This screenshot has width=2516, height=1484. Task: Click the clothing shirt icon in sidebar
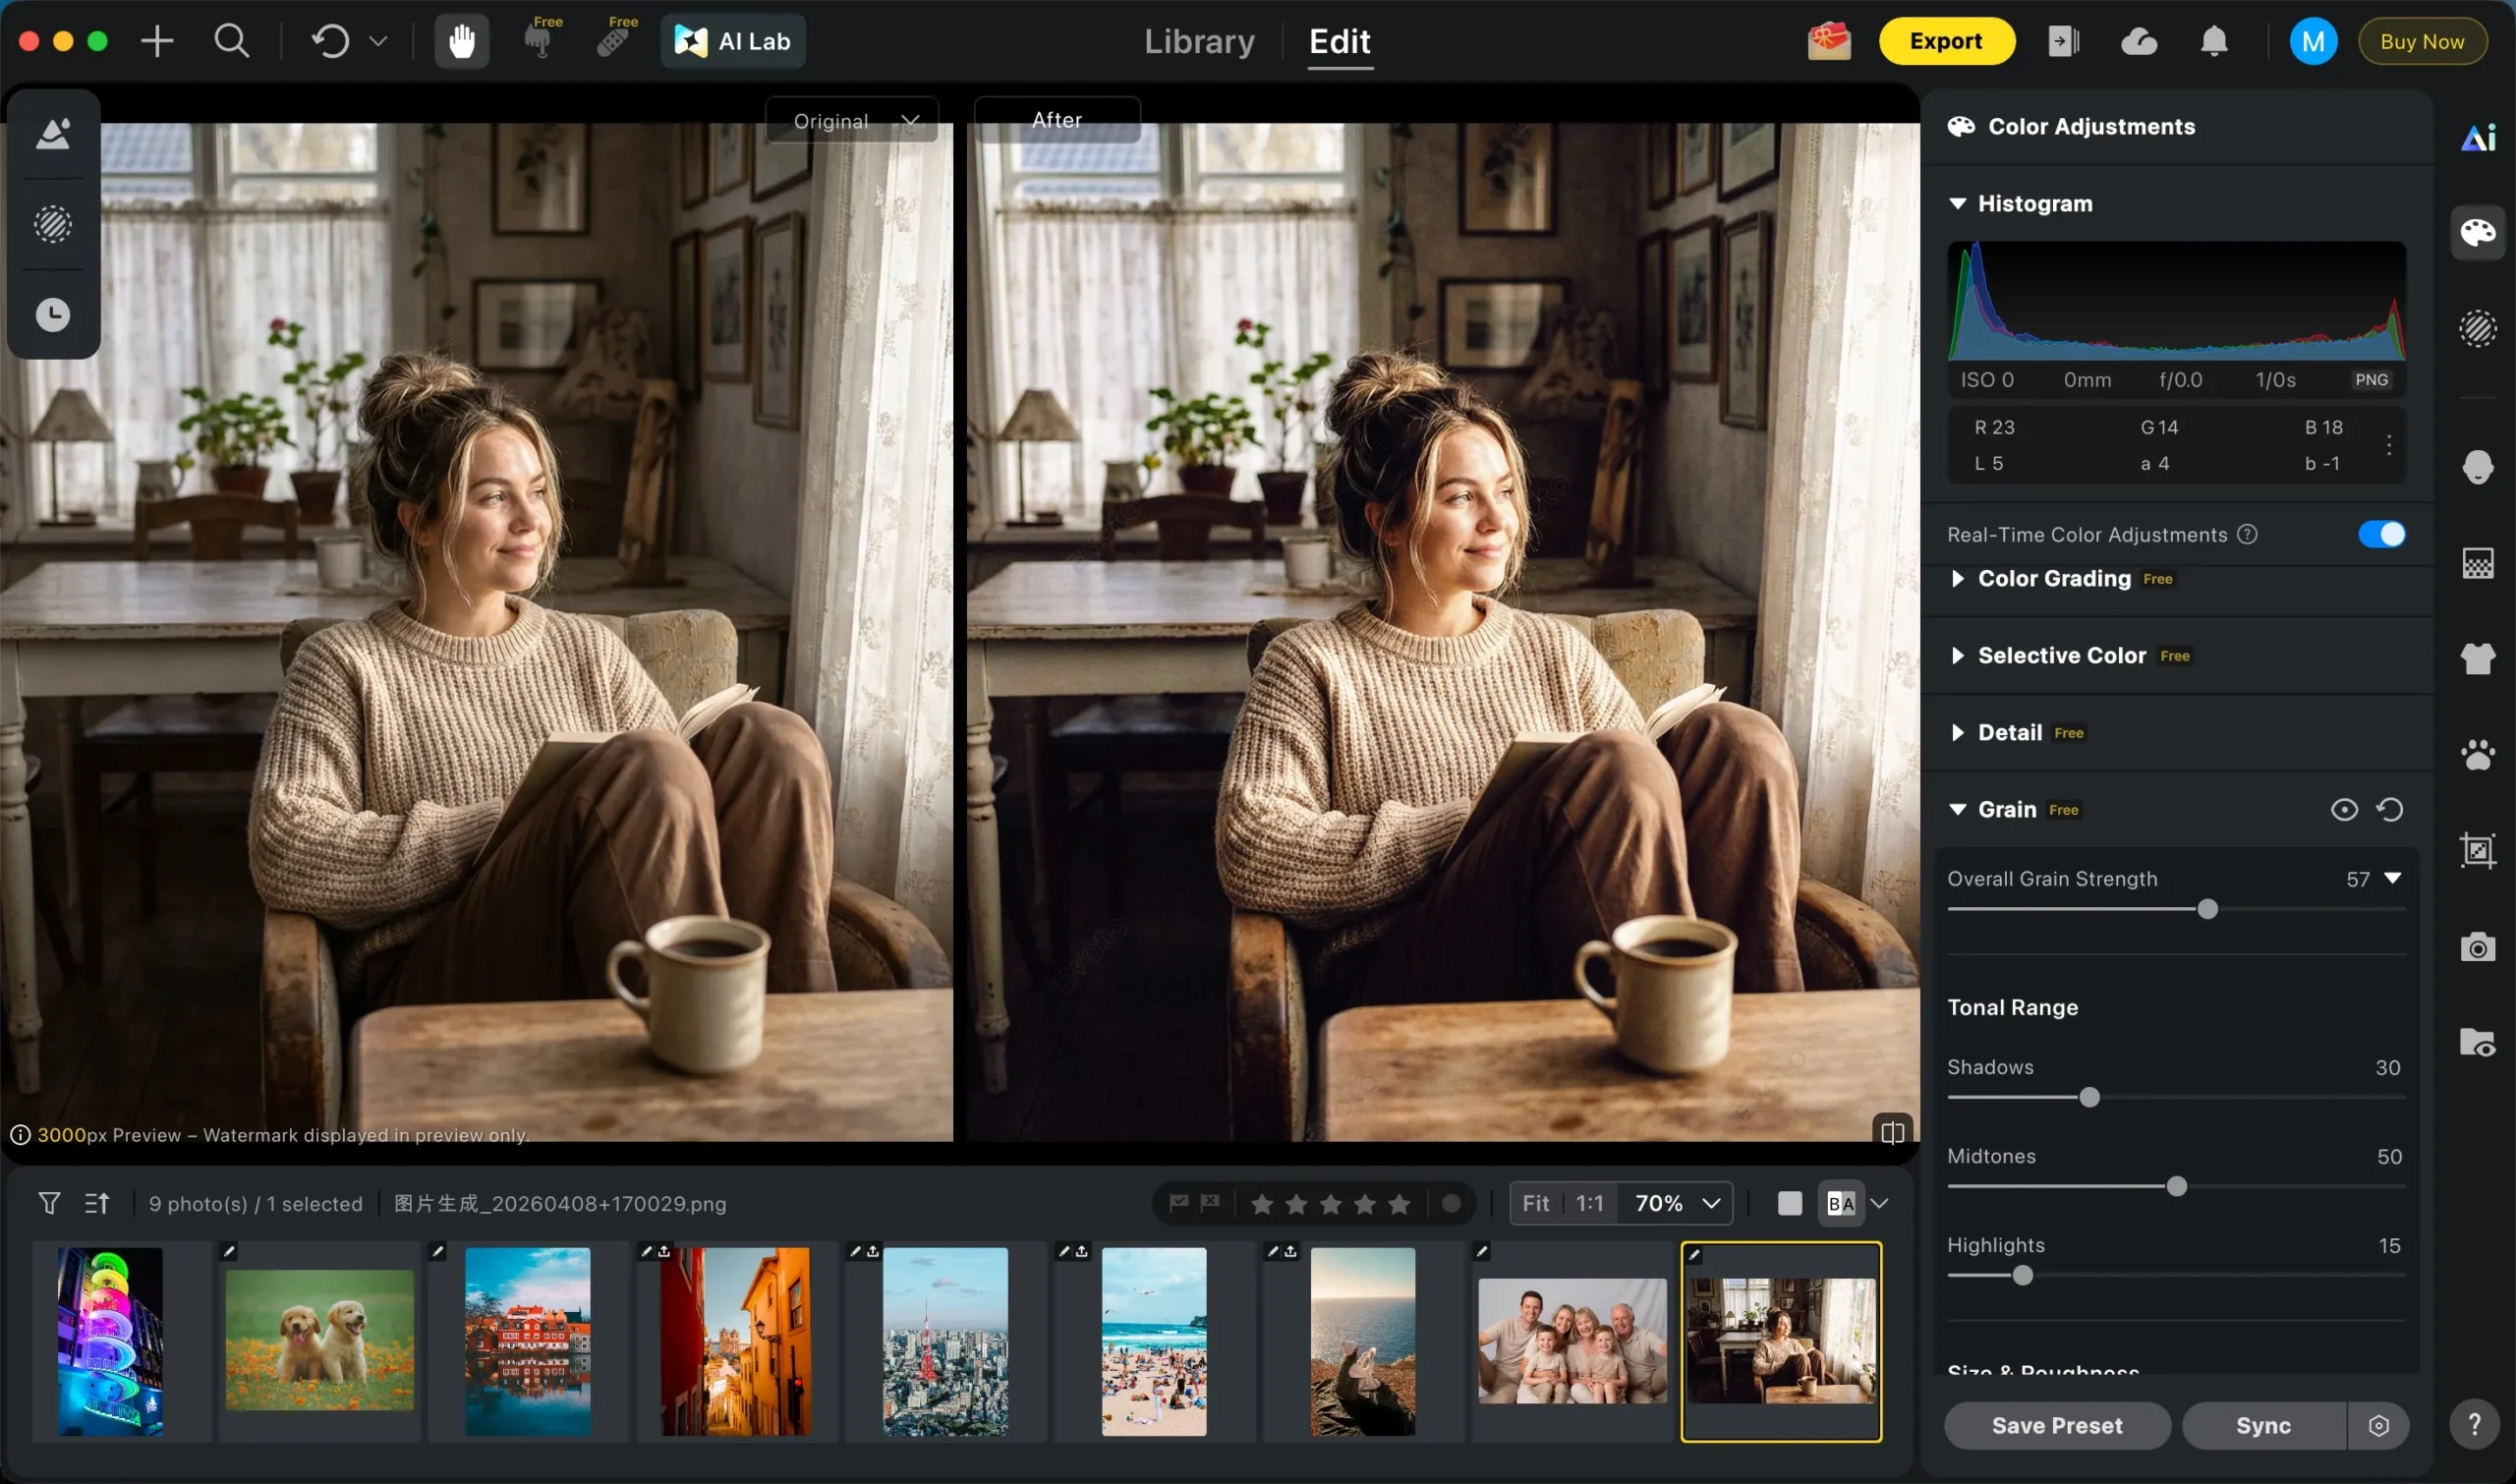click(2477, 658)
